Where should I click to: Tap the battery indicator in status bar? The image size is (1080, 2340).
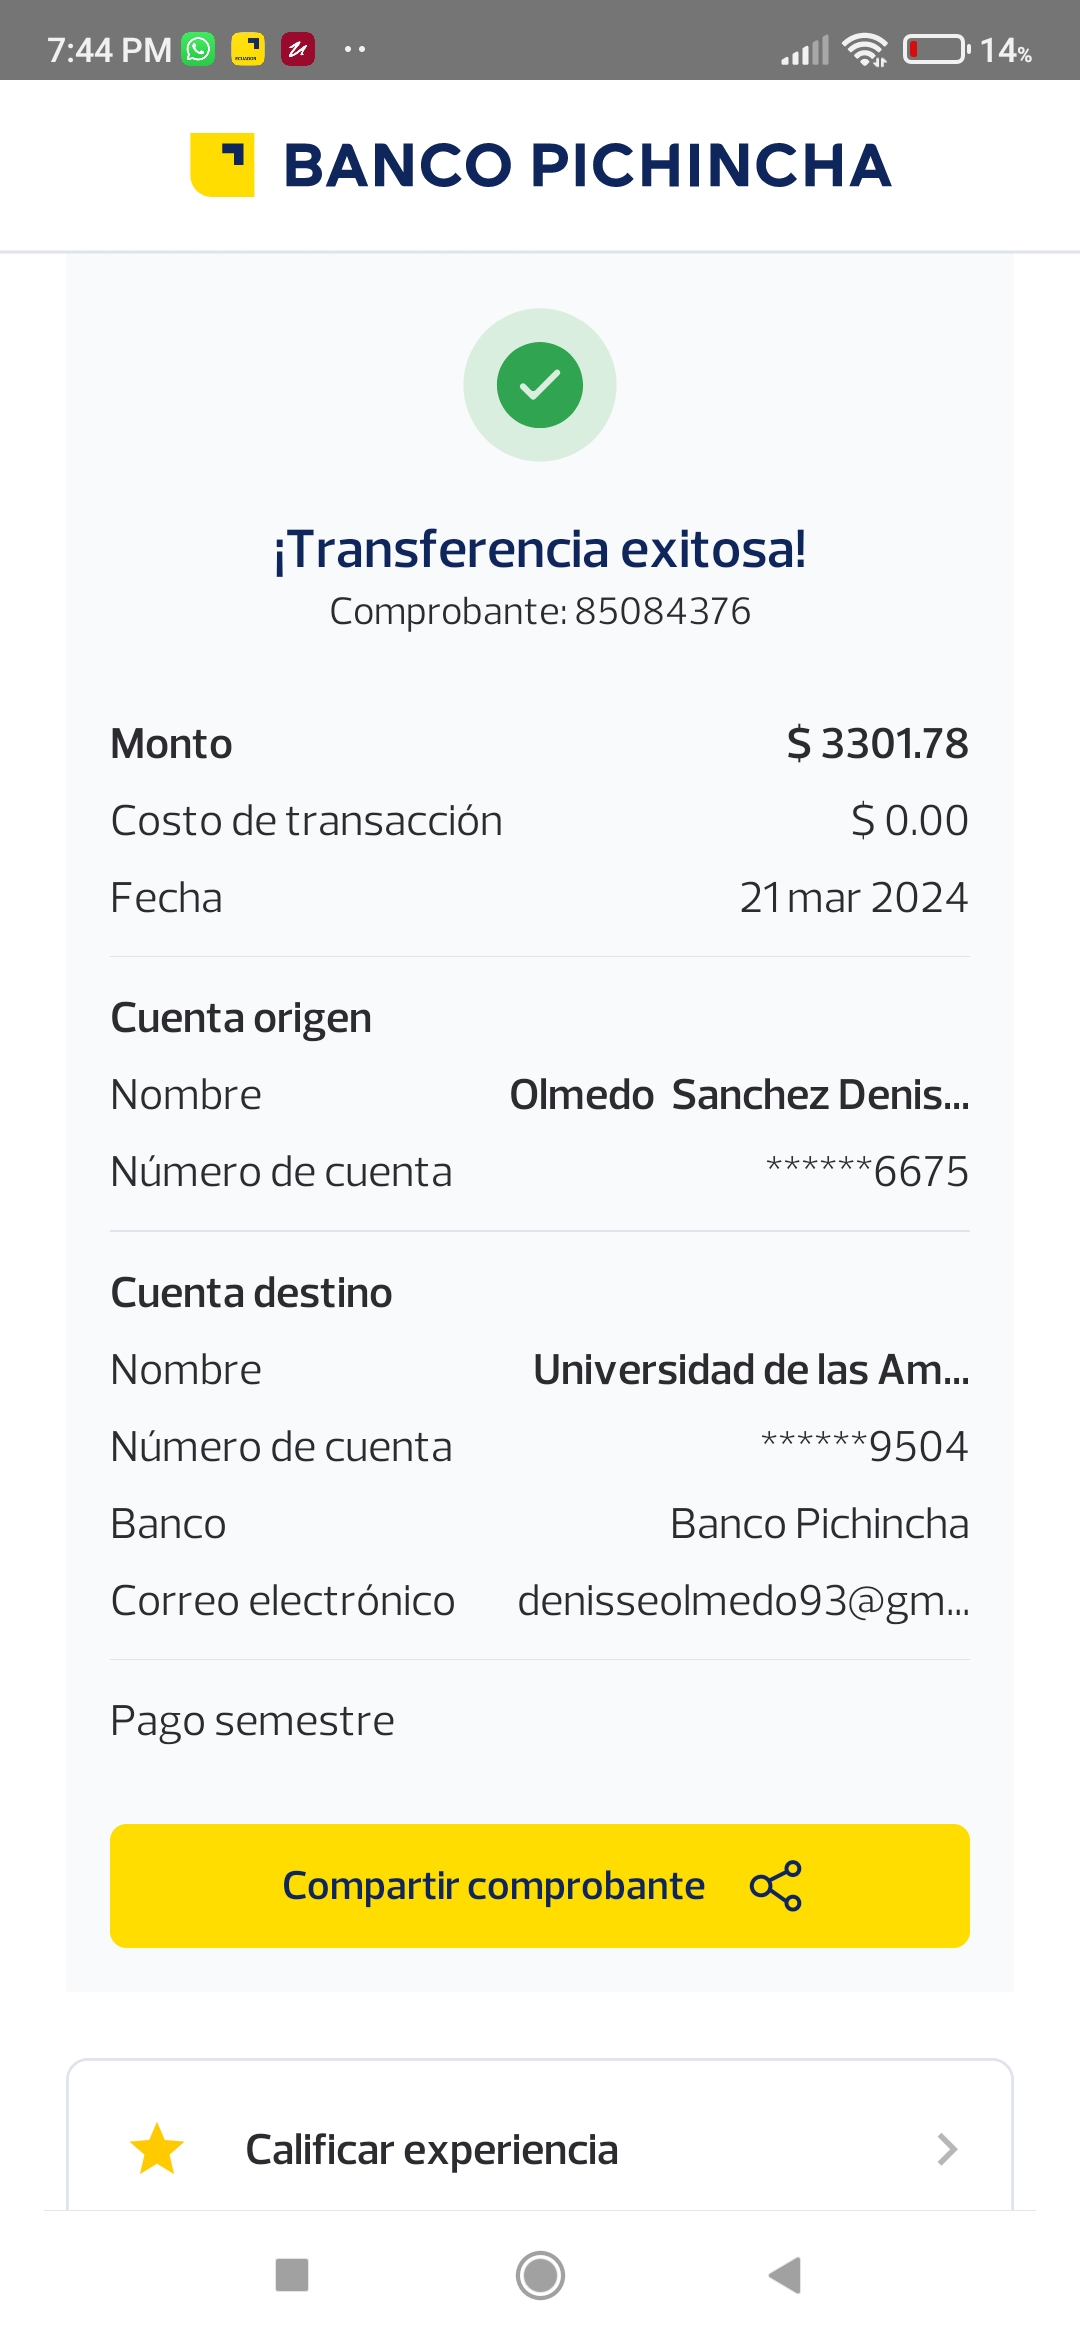[x=936, y=49]
